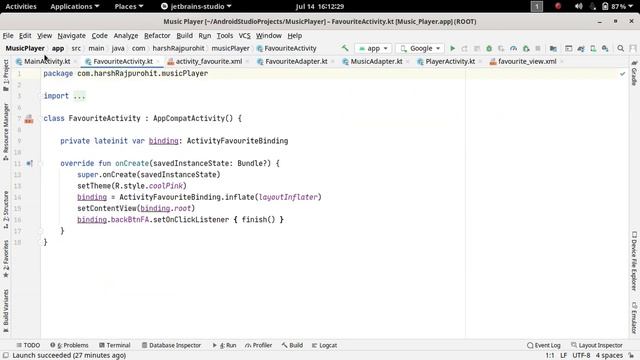
Task: Open the Project tool window sidebar
Action: (6, 76)
